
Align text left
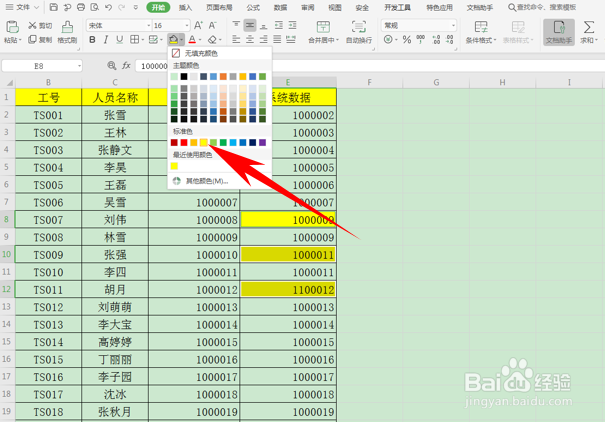(x=236, y=39)
